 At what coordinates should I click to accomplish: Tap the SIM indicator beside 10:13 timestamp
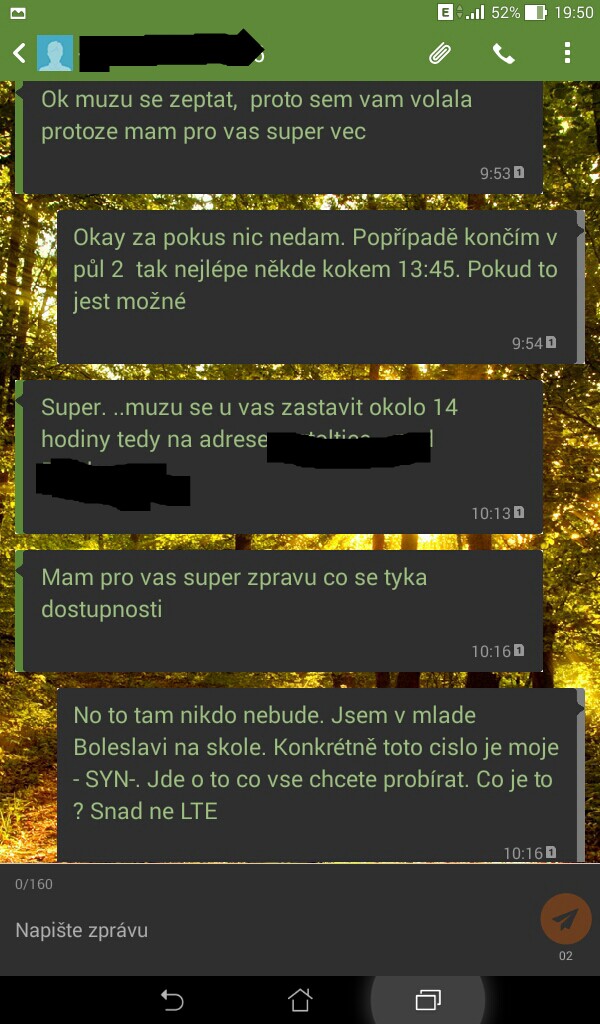click(519, 512)
